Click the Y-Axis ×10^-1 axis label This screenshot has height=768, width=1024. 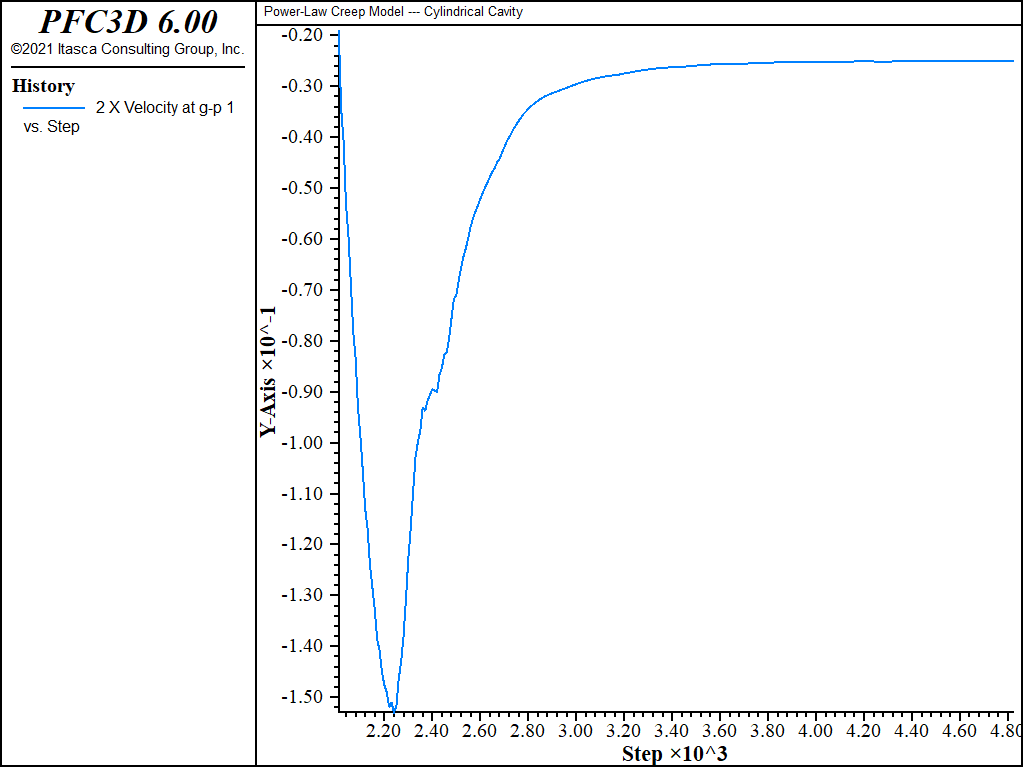click(268, 372)
